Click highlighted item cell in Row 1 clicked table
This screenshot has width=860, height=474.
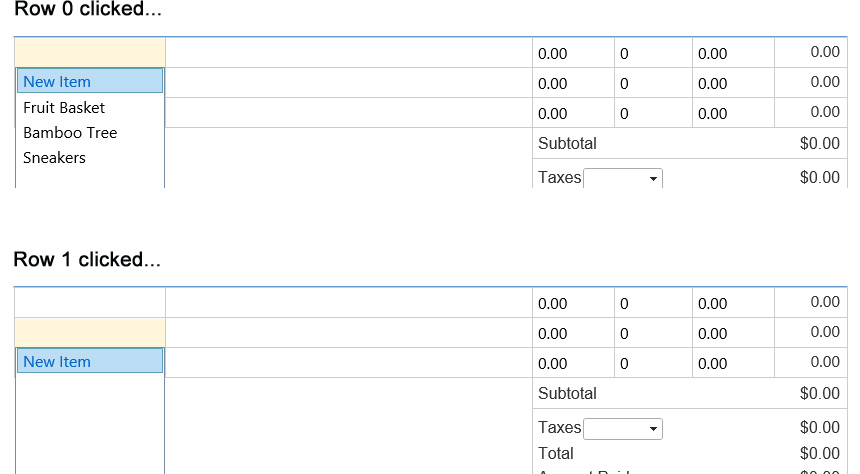point(90,332)
